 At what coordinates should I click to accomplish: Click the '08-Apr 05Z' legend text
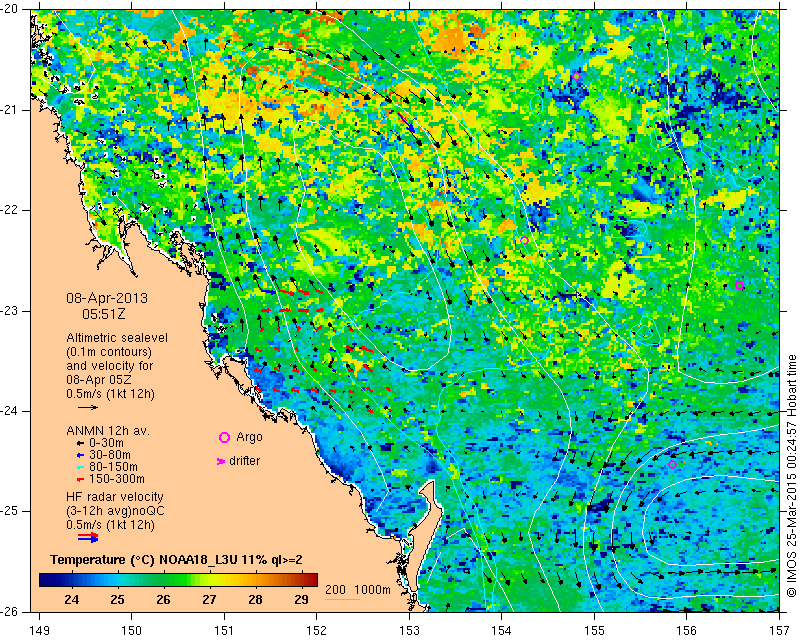click(98, 380)
